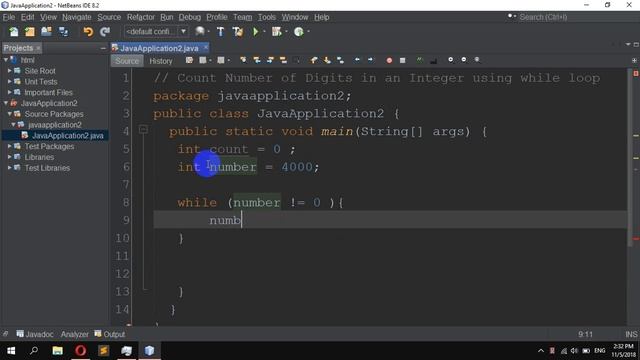Open the Help menu

pos(322,17)
